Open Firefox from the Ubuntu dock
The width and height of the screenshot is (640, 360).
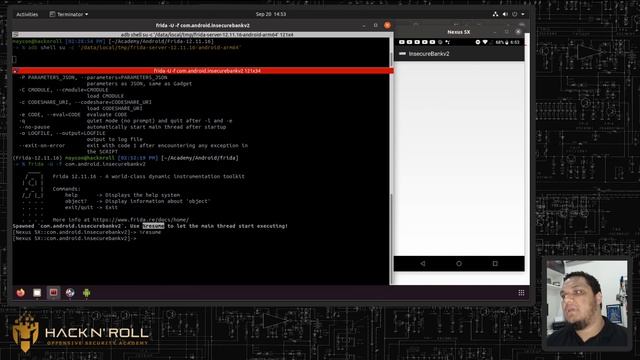(x=20, y=293)
